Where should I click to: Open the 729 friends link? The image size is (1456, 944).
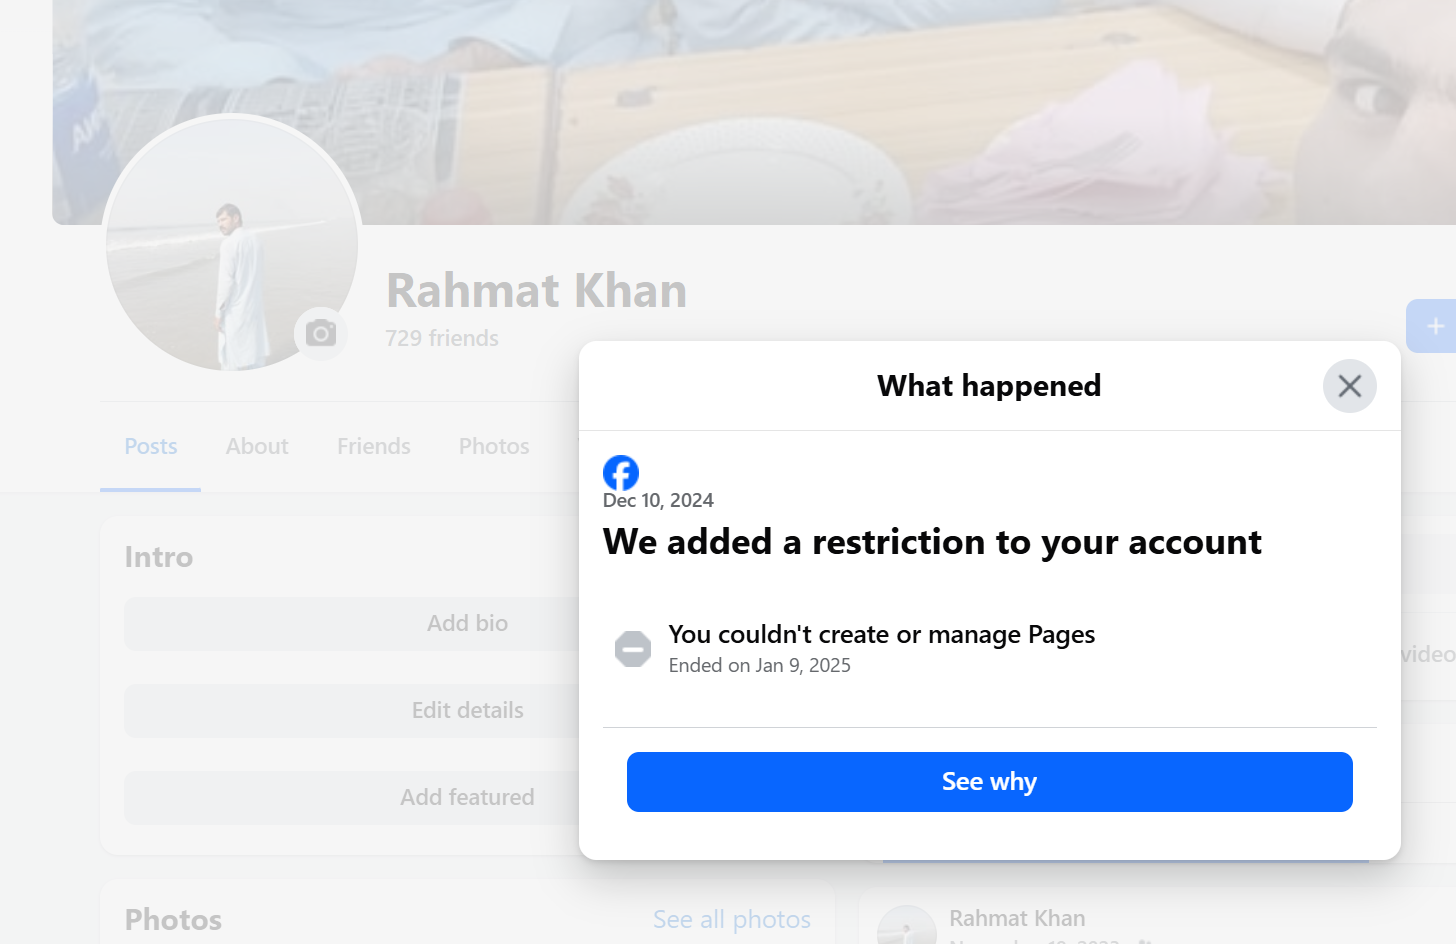[x=442, y=338]
